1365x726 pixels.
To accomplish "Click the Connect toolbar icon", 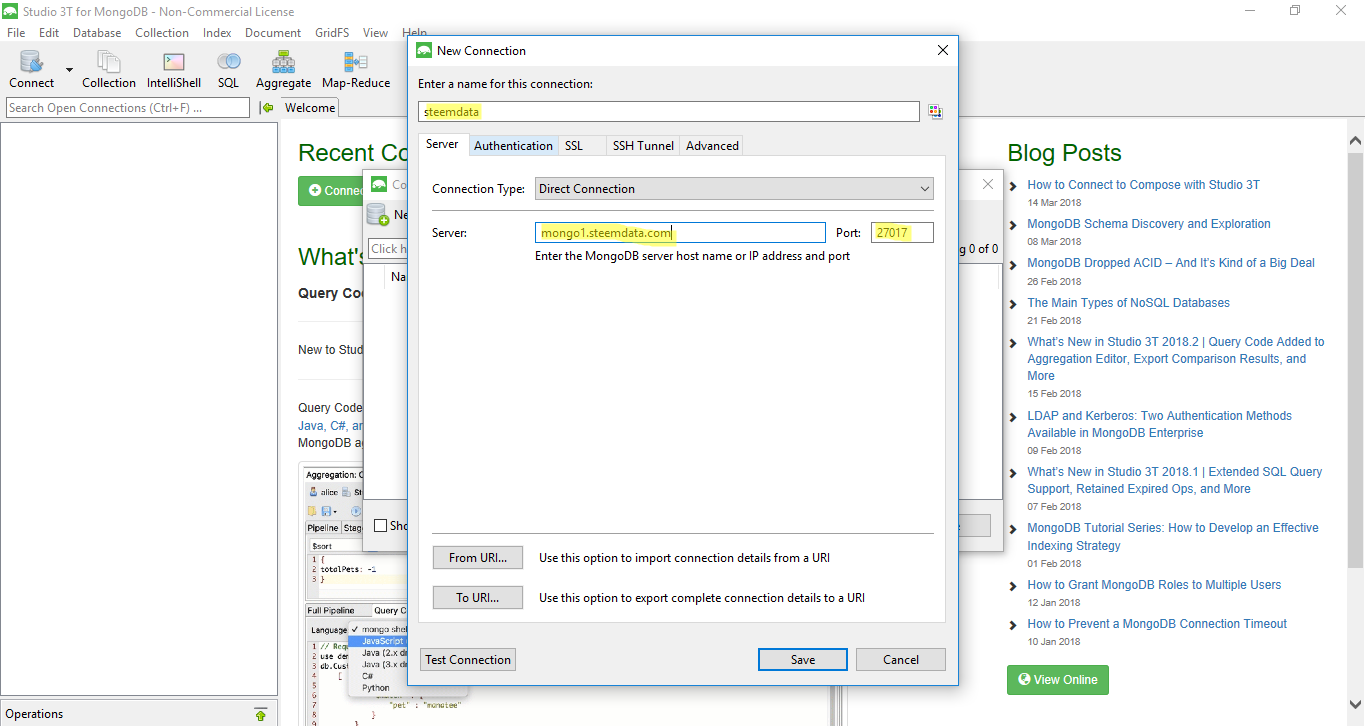I will (31, 70).
